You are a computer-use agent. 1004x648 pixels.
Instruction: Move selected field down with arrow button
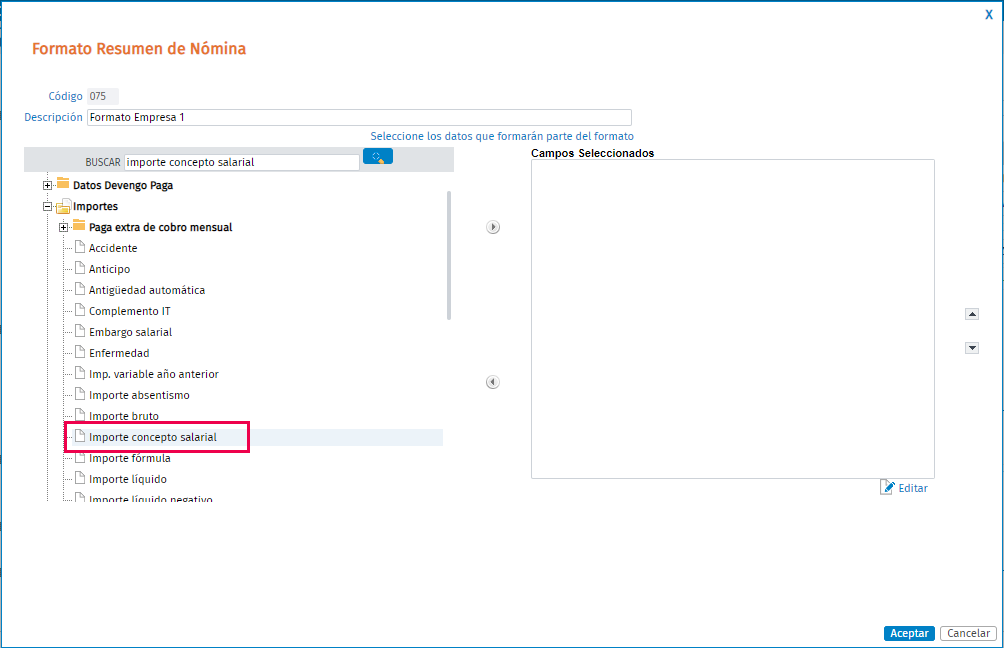point(972,348)
